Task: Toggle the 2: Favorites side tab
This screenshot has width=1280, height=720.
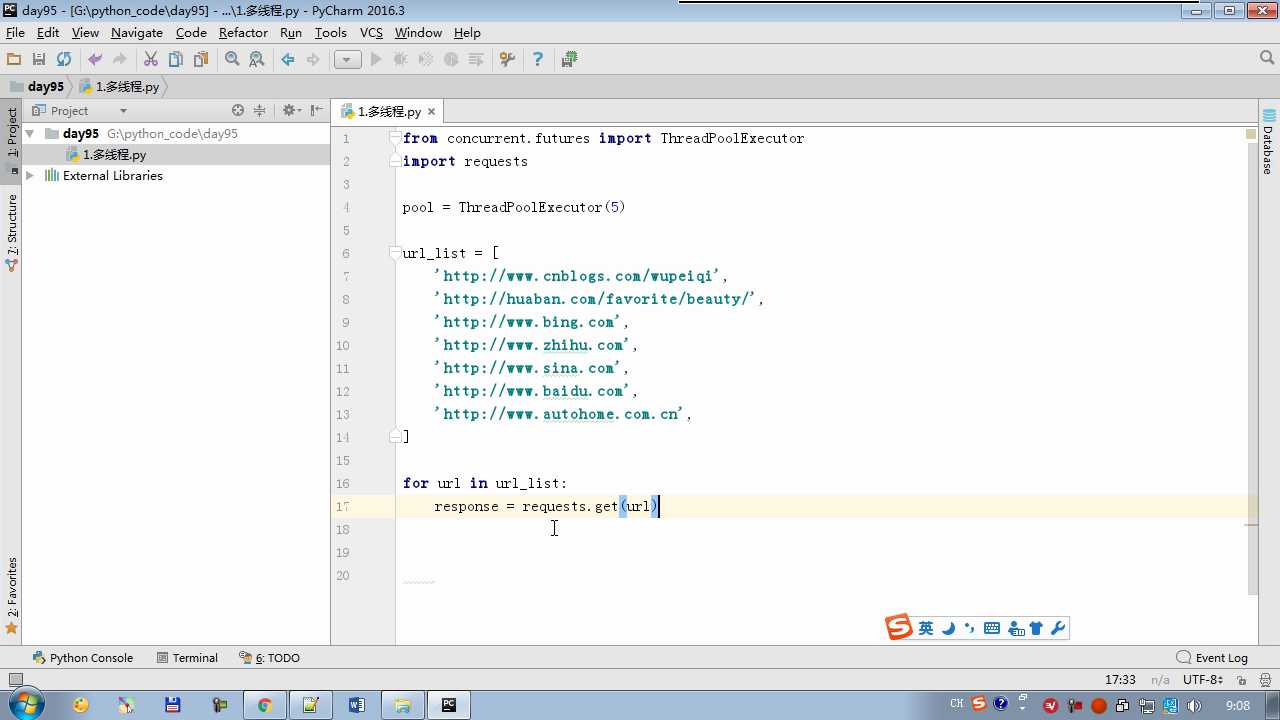Action: click(12, 595)
